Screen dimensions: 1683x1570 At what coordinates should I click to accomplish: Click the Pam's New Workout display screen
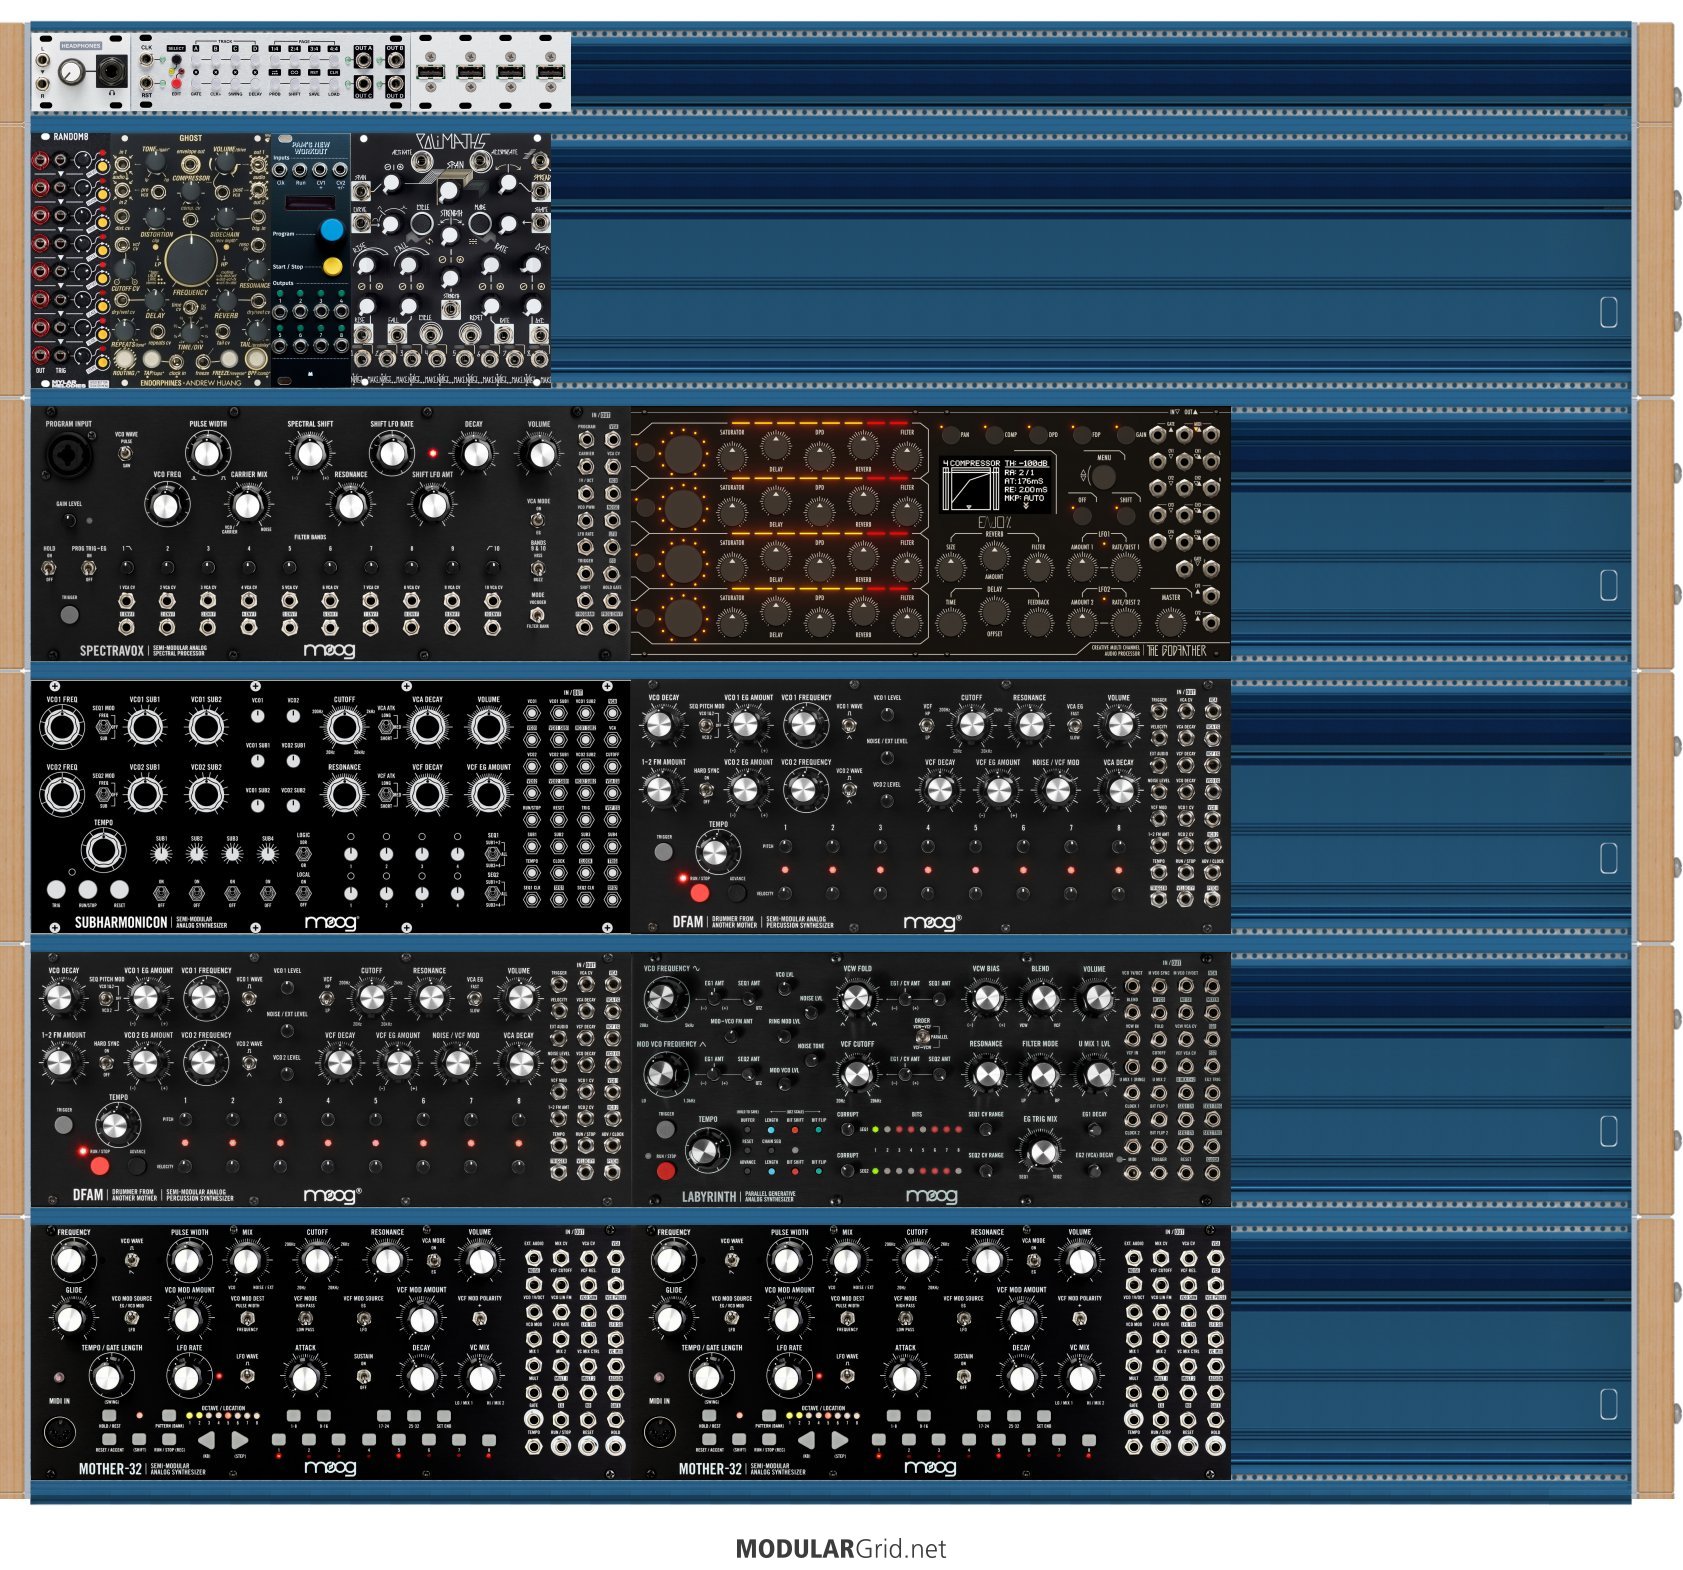[x=311, y=203]
